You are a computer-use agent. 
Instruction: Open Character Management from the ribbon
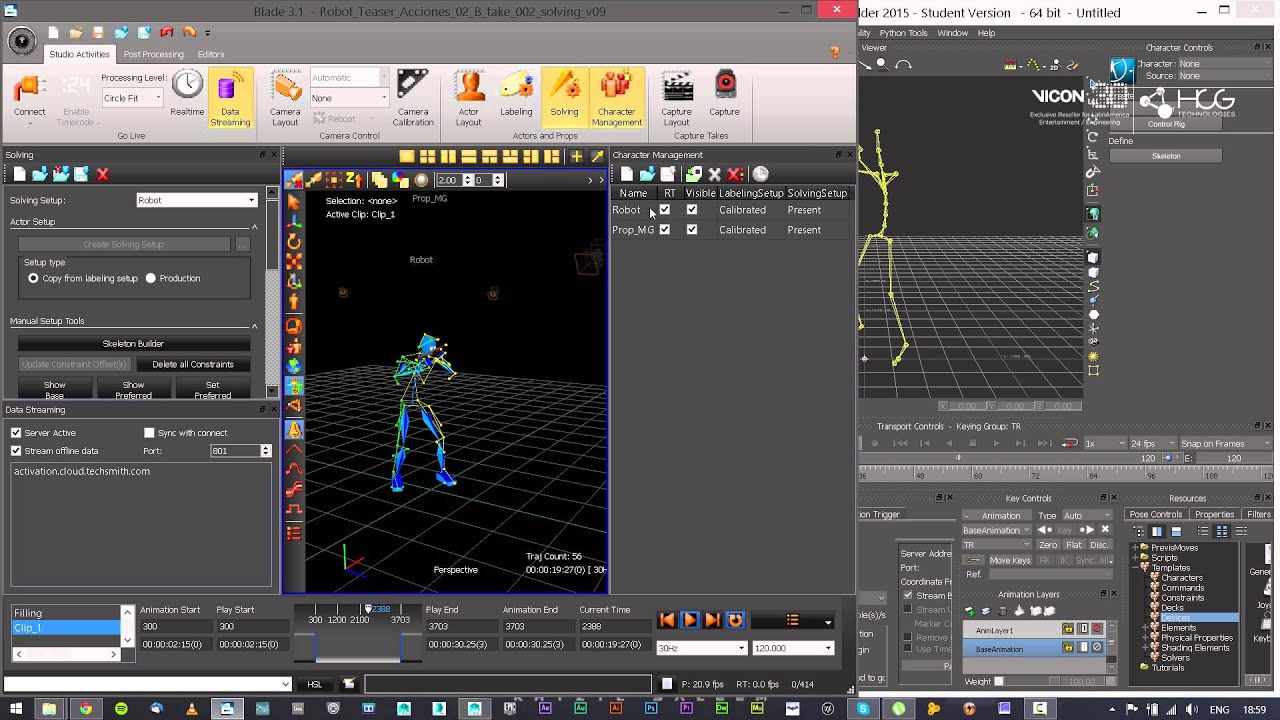tap(616, 99)
